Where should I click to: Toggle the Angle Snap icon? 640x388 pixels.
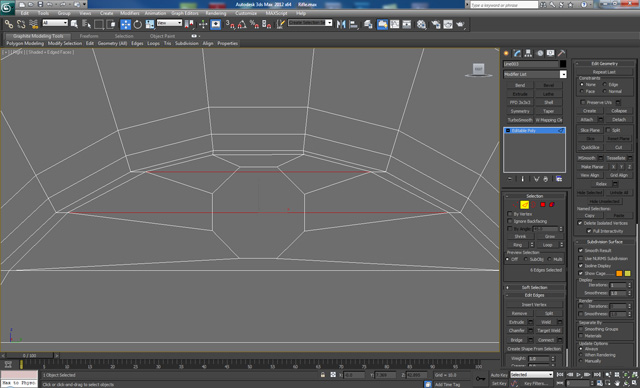click(242, 24)
